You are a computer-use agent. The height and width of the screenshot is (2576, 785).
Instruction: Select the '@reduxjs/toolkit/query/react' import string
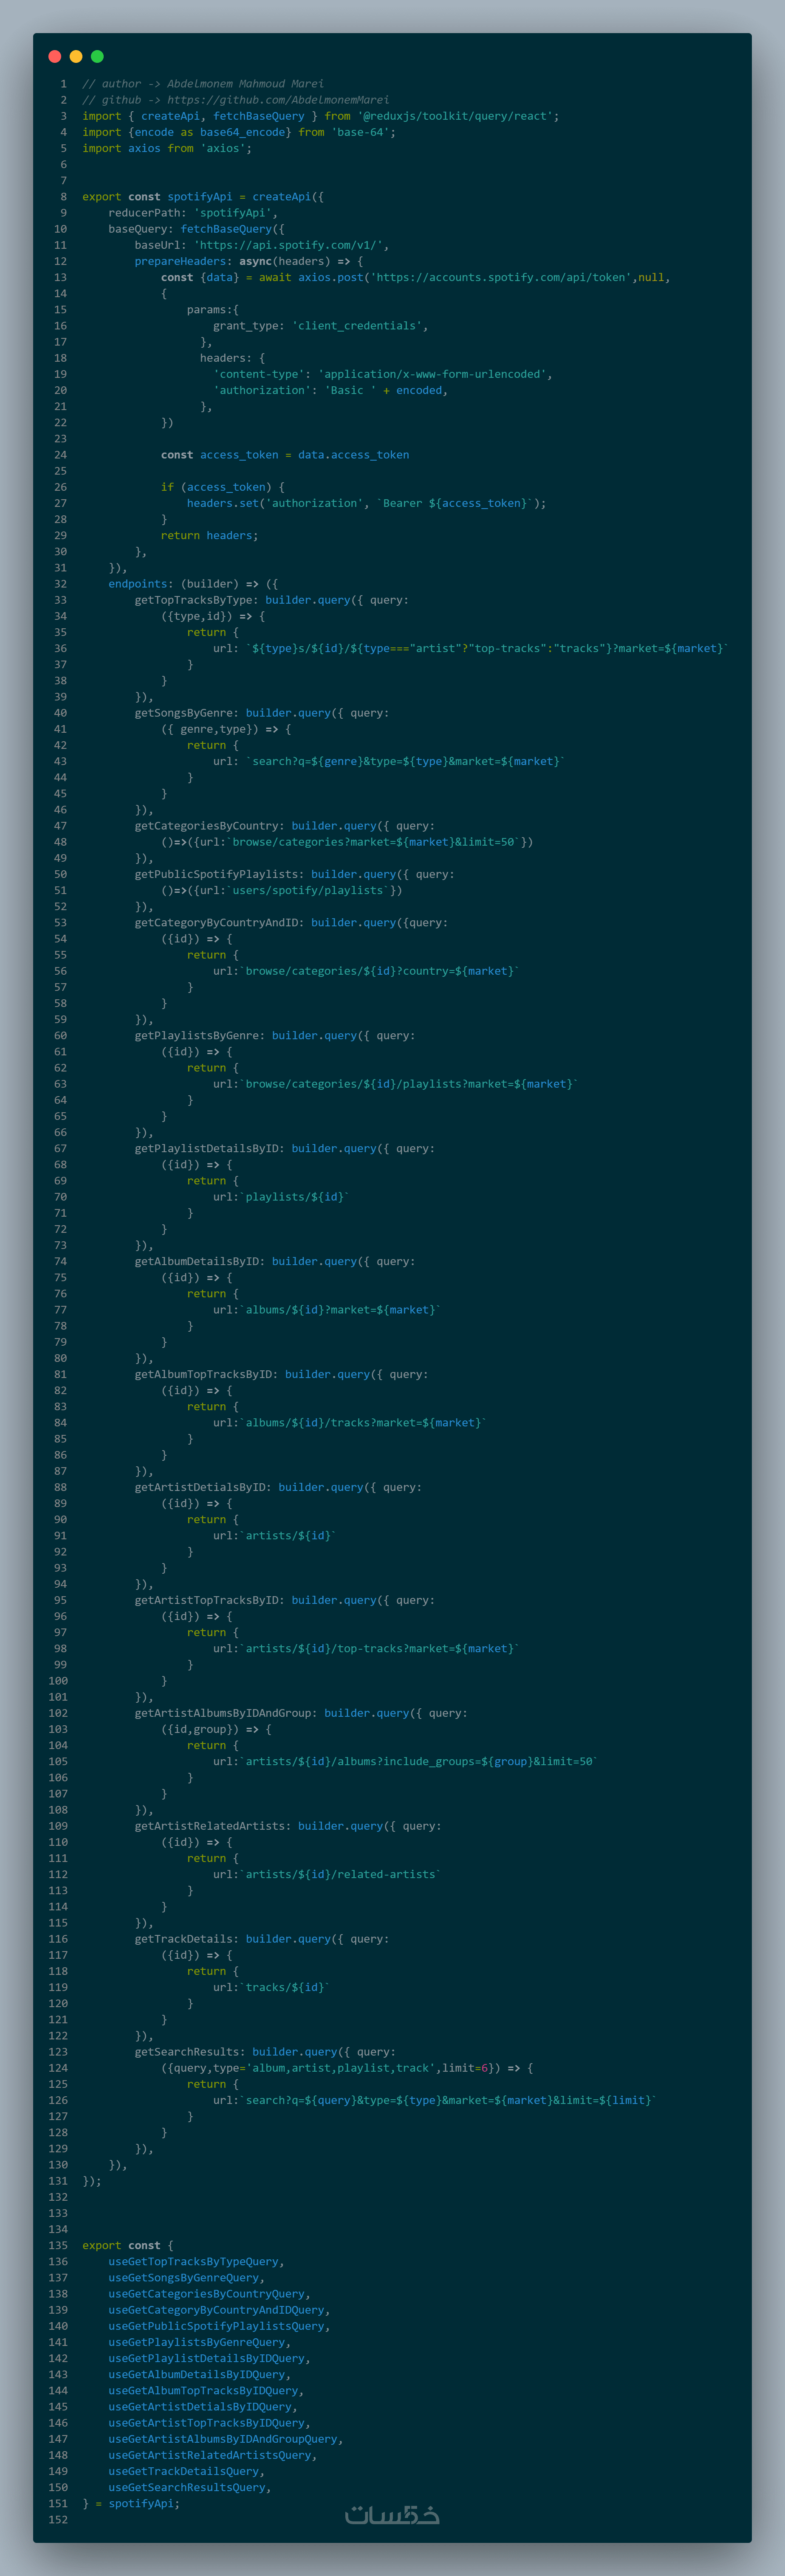point(455,116)
